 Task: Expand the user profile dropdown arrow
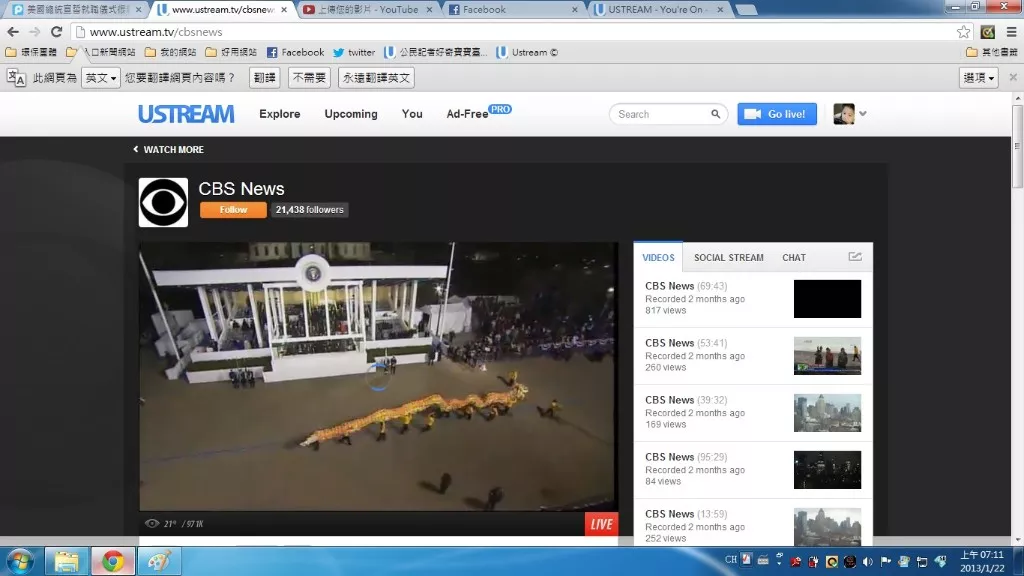tap(863, 114)
